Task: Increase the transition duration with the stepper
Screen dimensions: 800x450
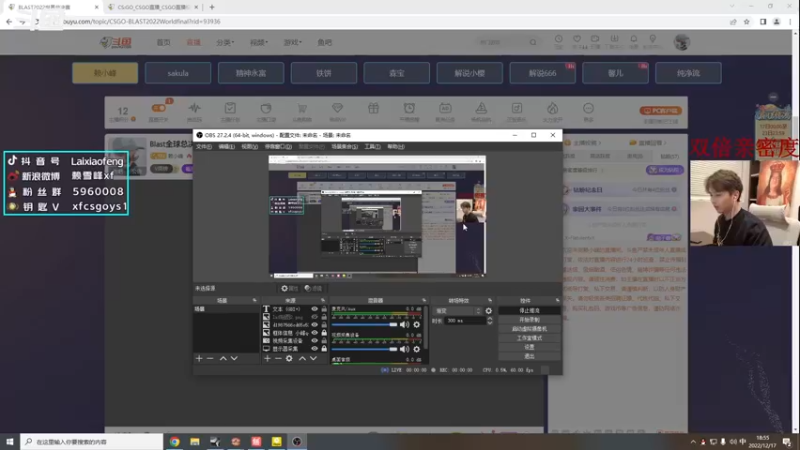Action: point(490,318)
